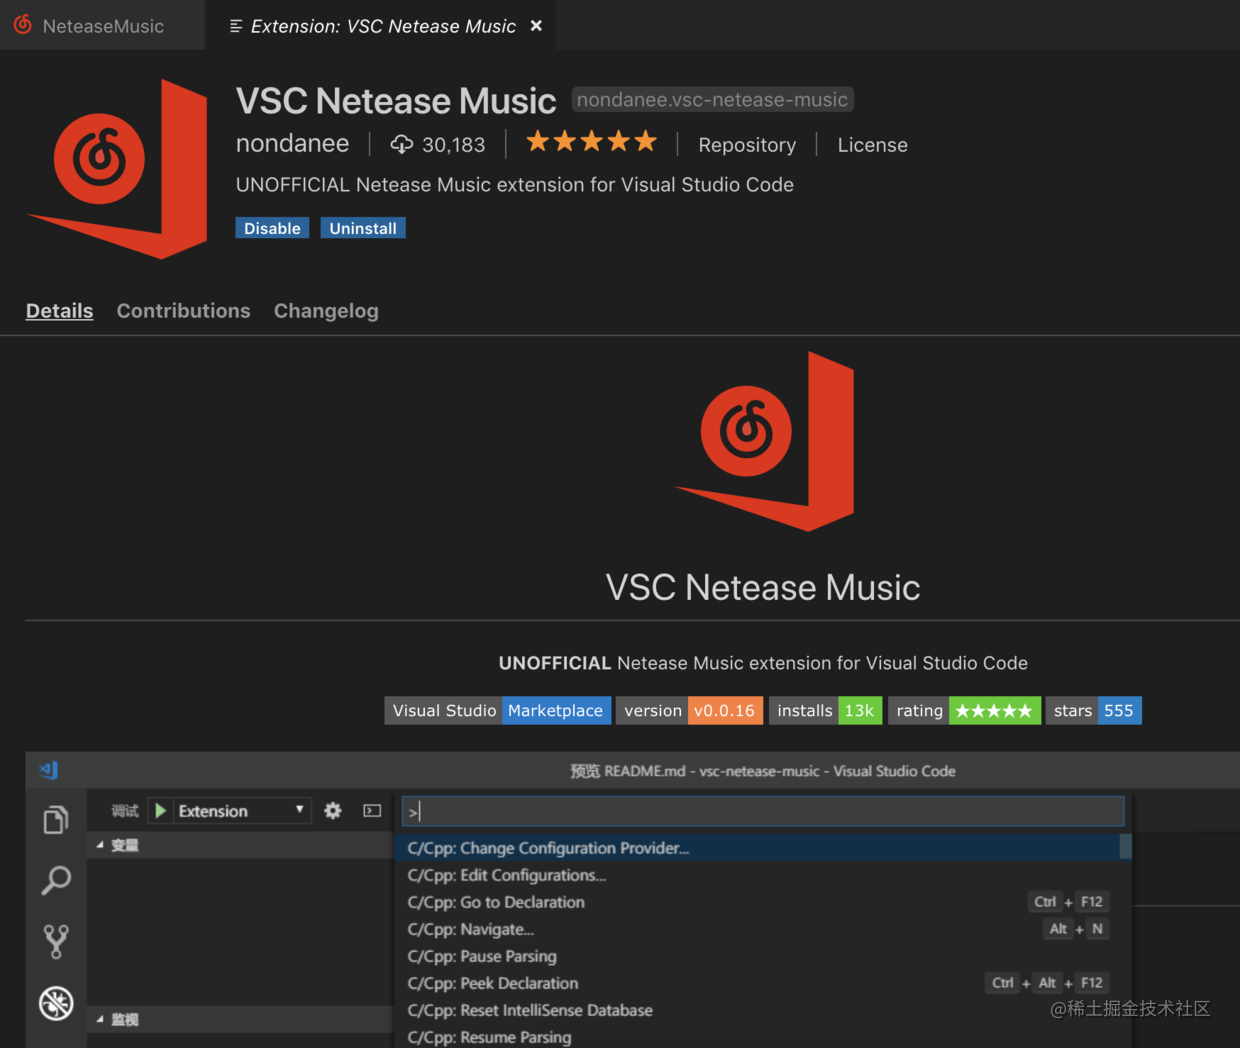
Task: Open launch.json with the gear icon
Action: pos(333,811)
